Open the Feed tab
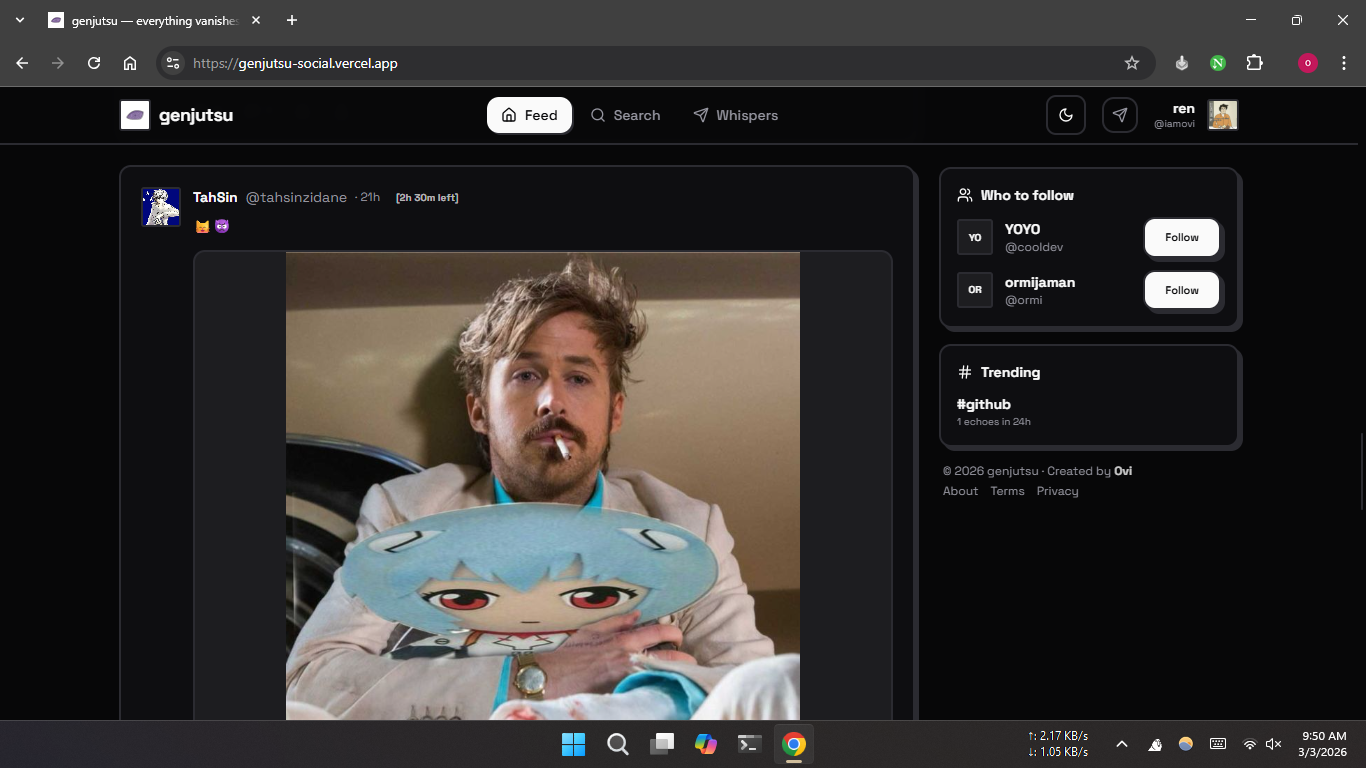This screenshot has height=768, width=1366. pos(529,115)
